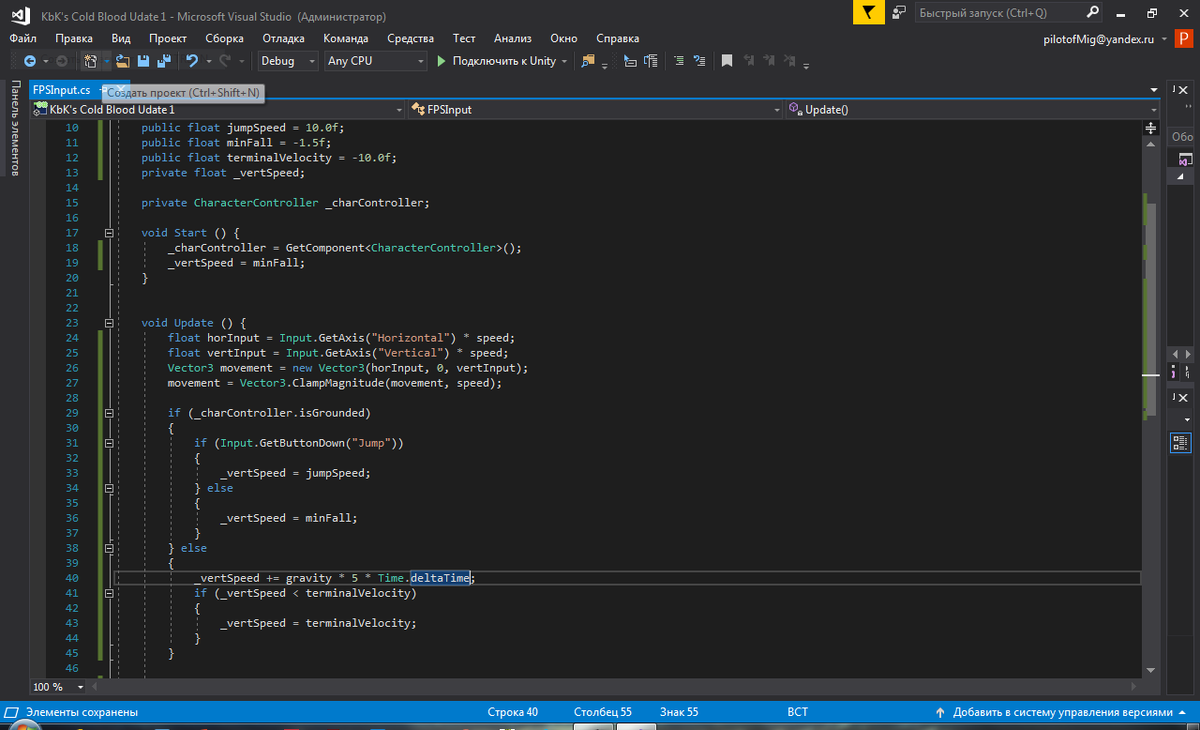
Task: Click the icon right after the toolbar separator
Action: click(630, 61)
